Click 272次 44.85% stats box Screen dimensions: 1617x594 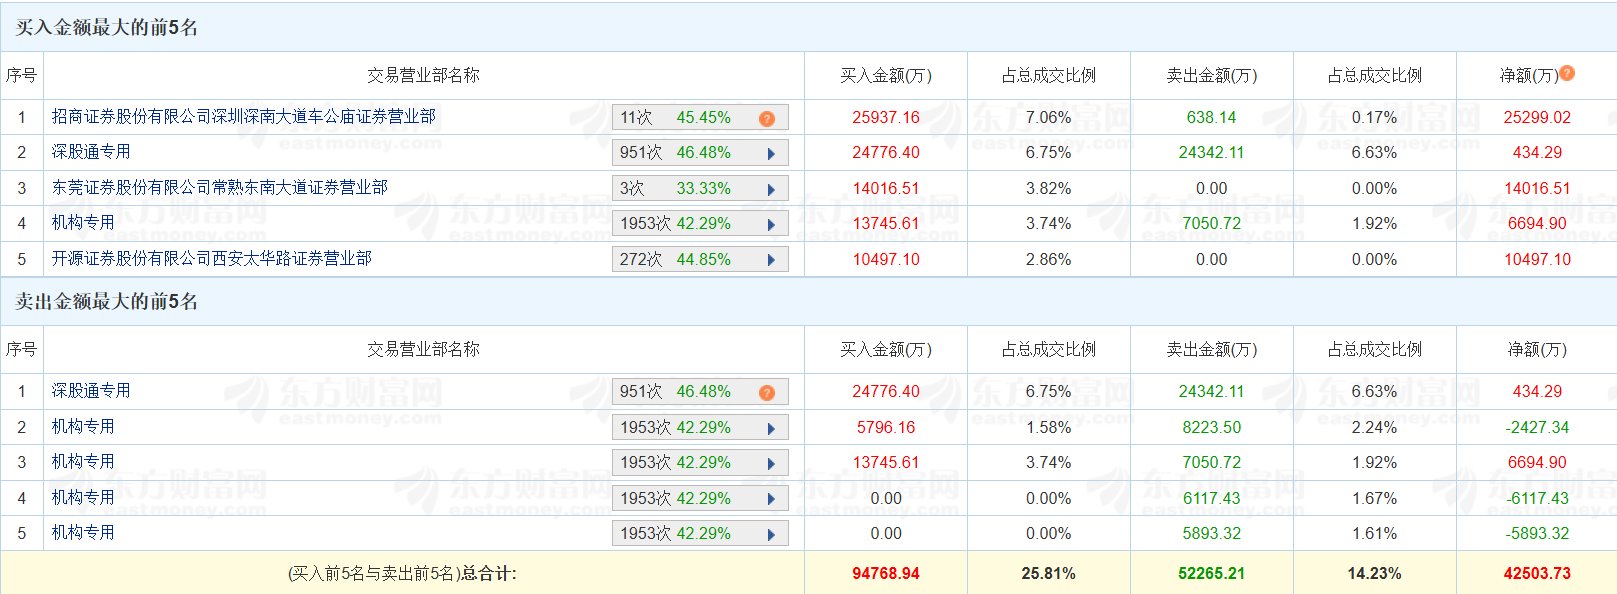coord(700,260)
